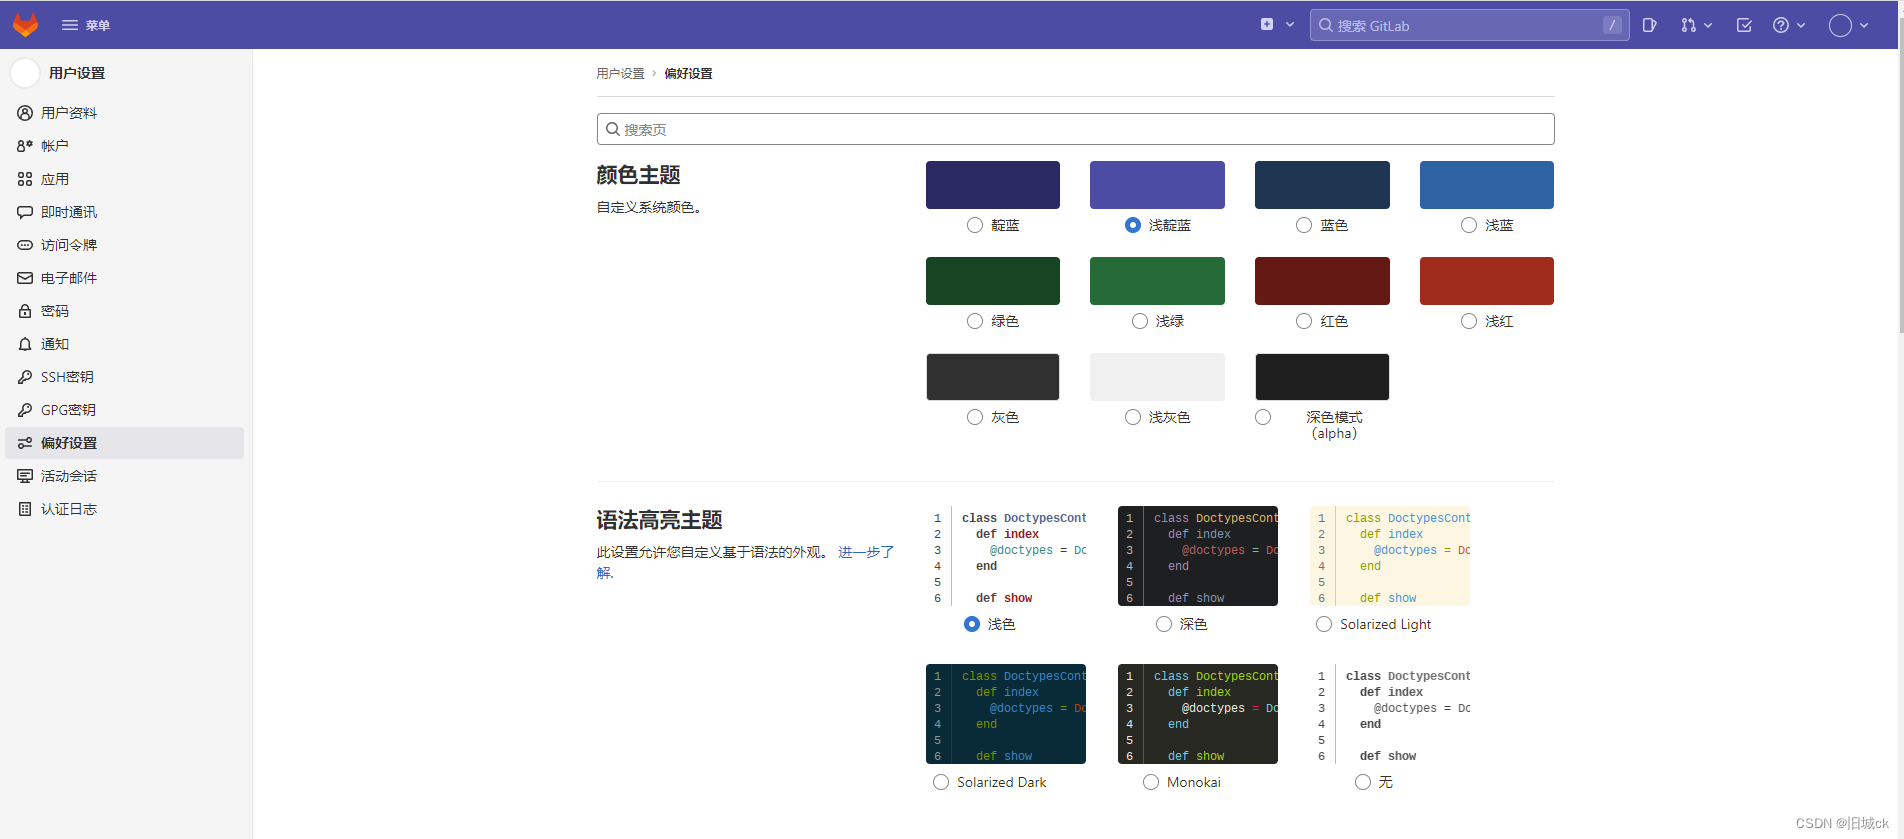Click the log icon for 认证日志

(x=25, y=509)
